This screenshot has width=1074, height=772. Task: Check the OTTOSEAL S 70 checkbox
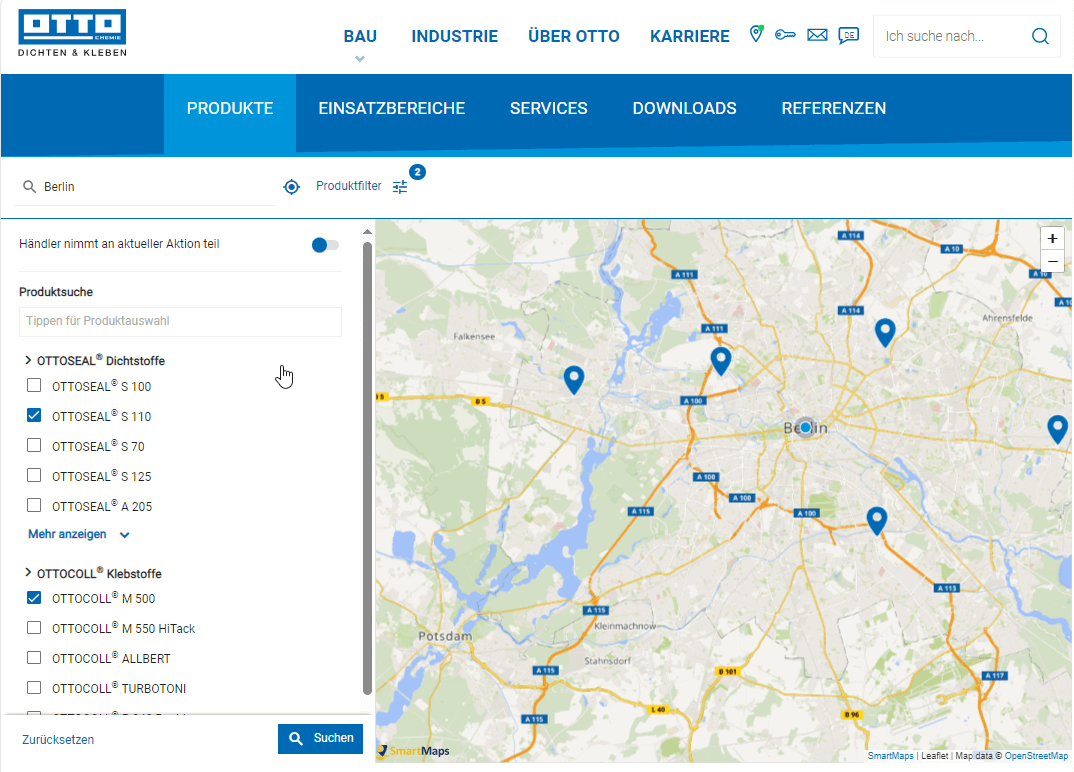tap(34, 445)
